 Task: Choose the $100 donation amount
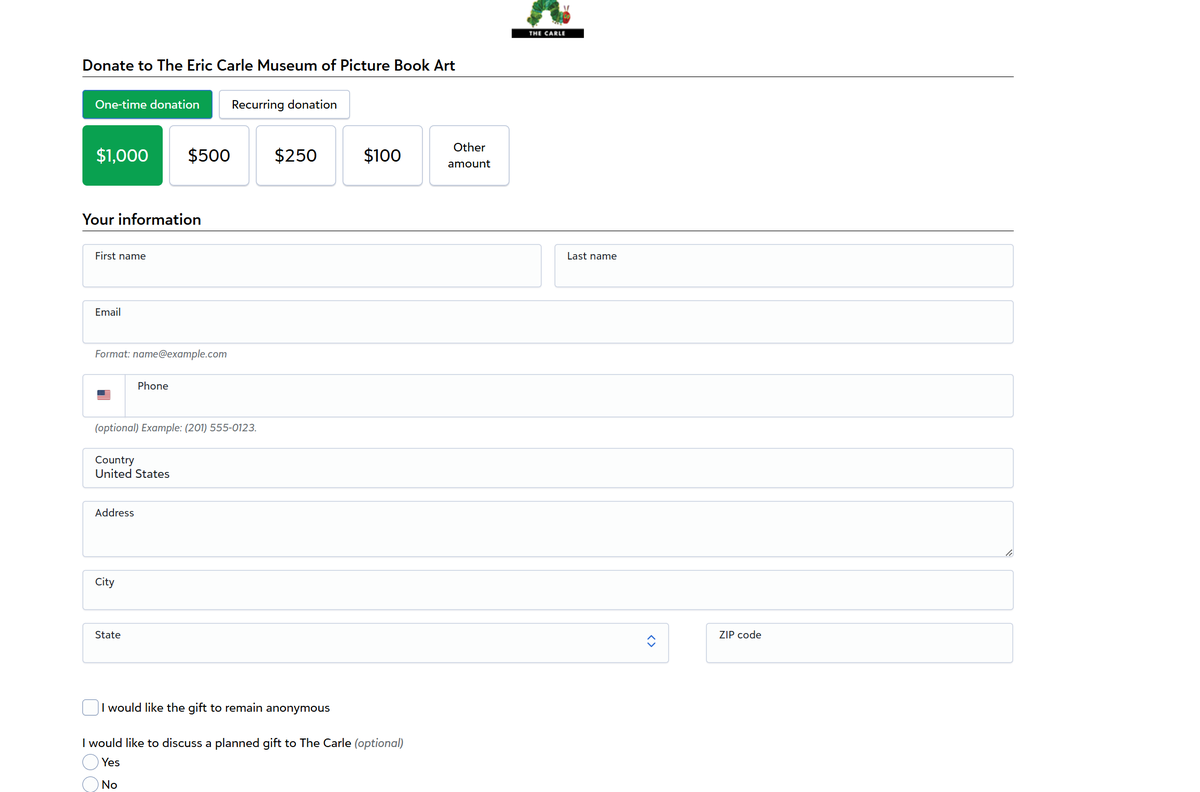pos(382,155)
